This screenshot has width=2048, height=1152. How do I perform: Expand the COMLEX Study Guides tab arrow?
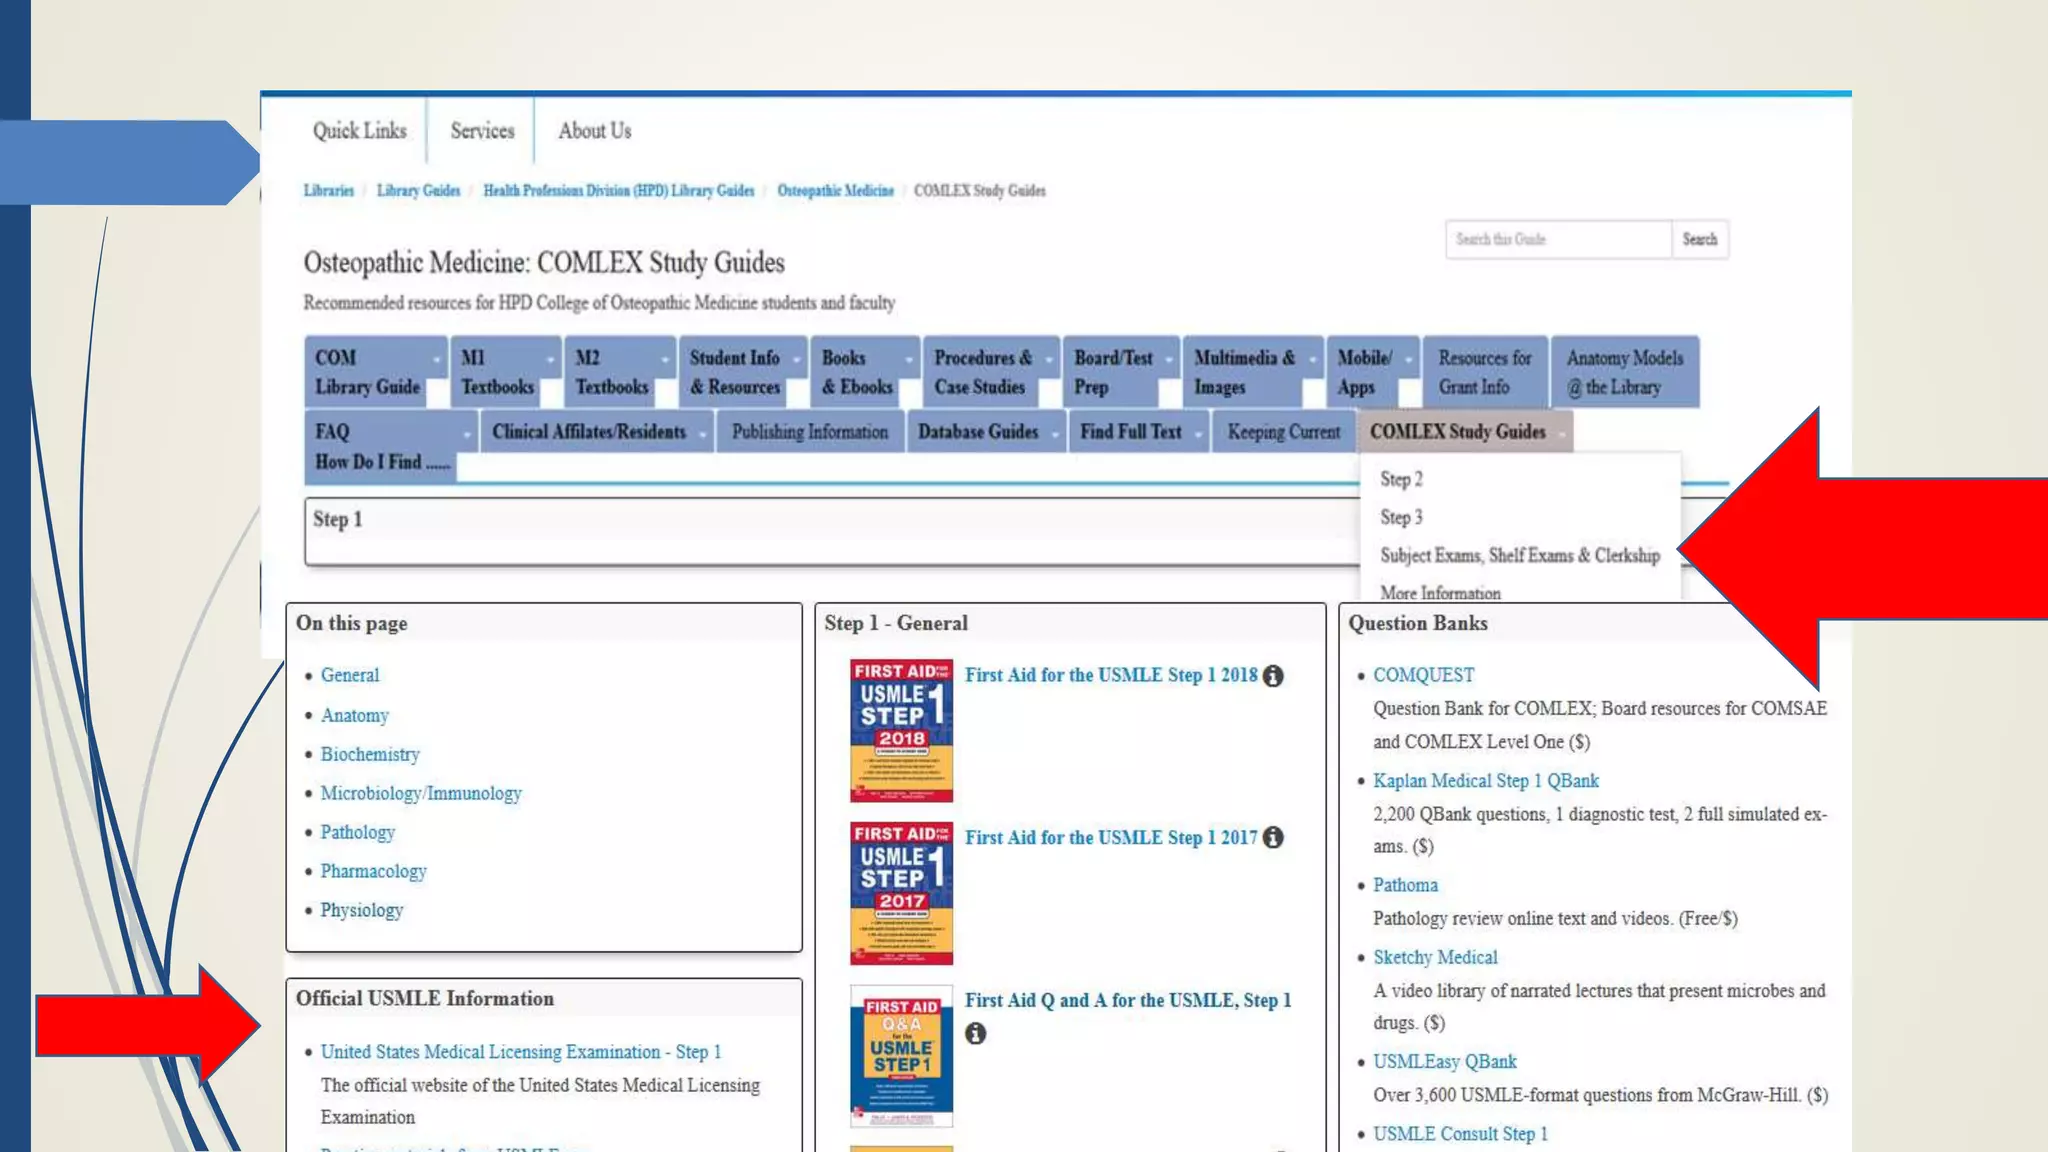click(x=1563, y=435)
